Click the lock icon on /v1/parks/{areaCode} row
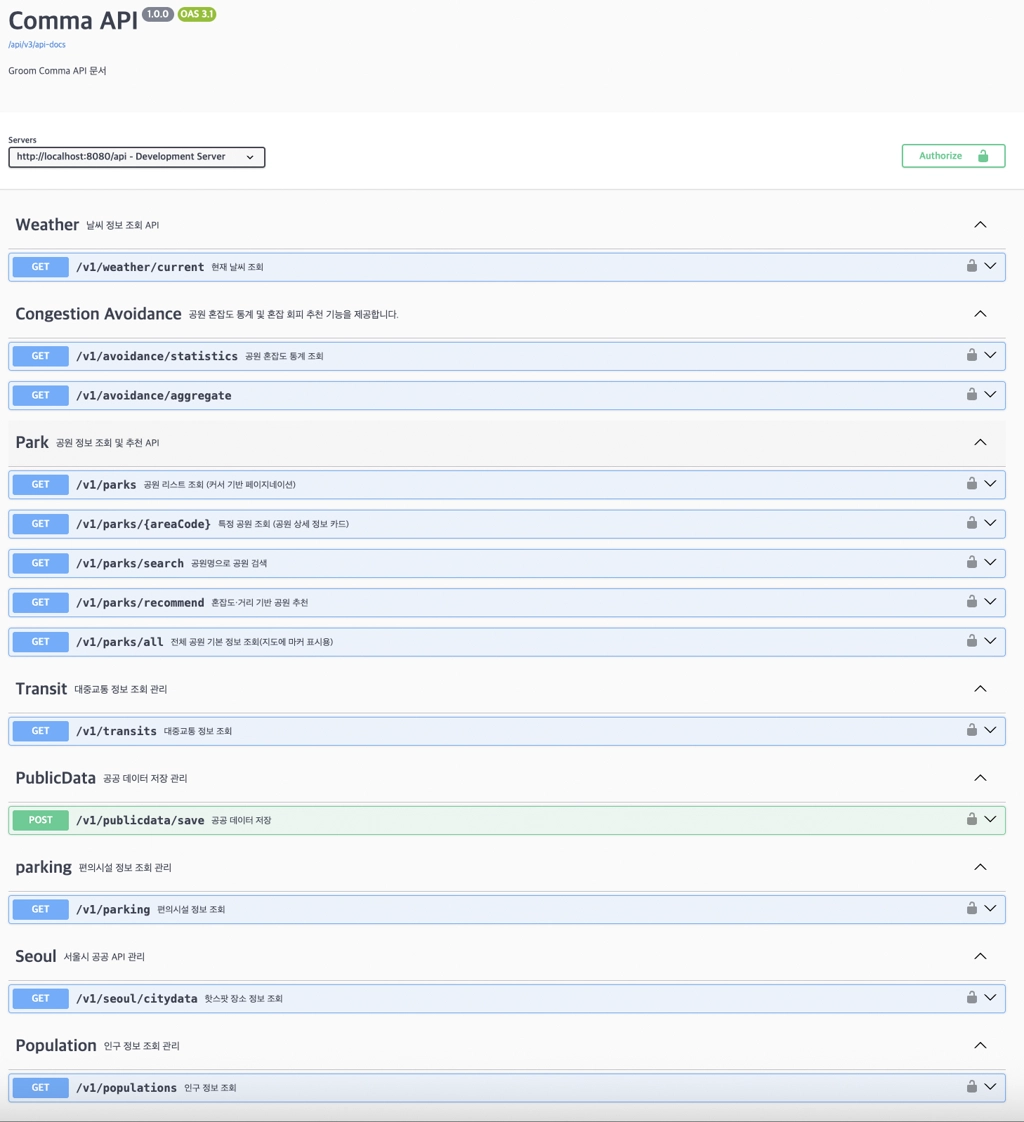The width and height of the screenshot is (1024, 1122). click(972, 522)
